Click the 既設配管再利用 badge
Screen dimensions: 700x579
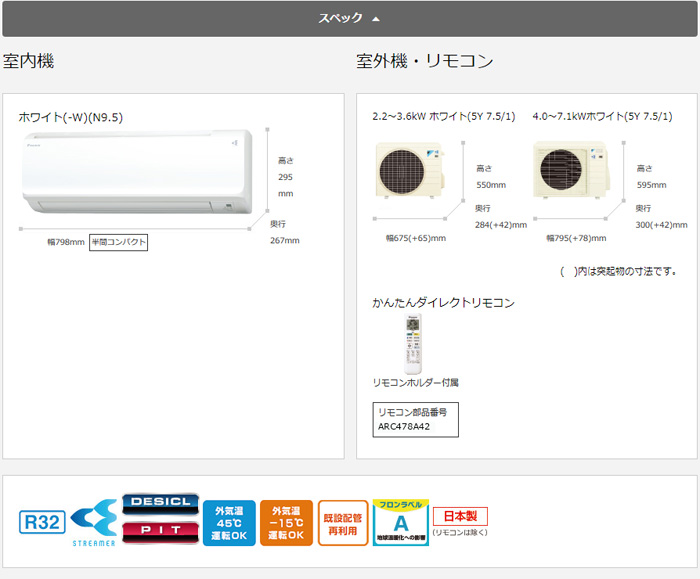tap(343, 523)
